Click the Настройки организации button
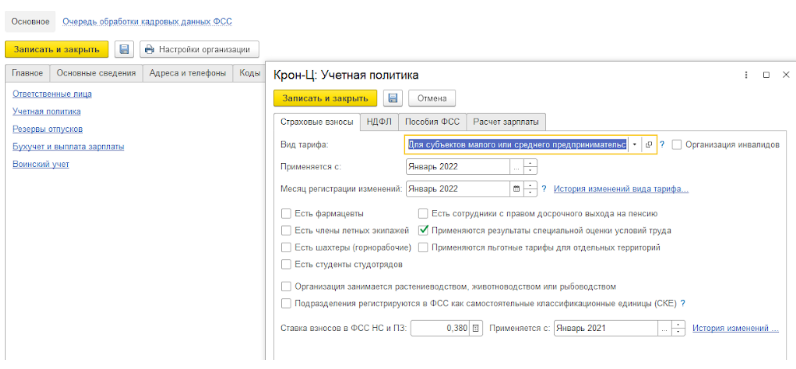Viewport: 796px width, 369px height. pyautogui.click(x=199, y=49)
